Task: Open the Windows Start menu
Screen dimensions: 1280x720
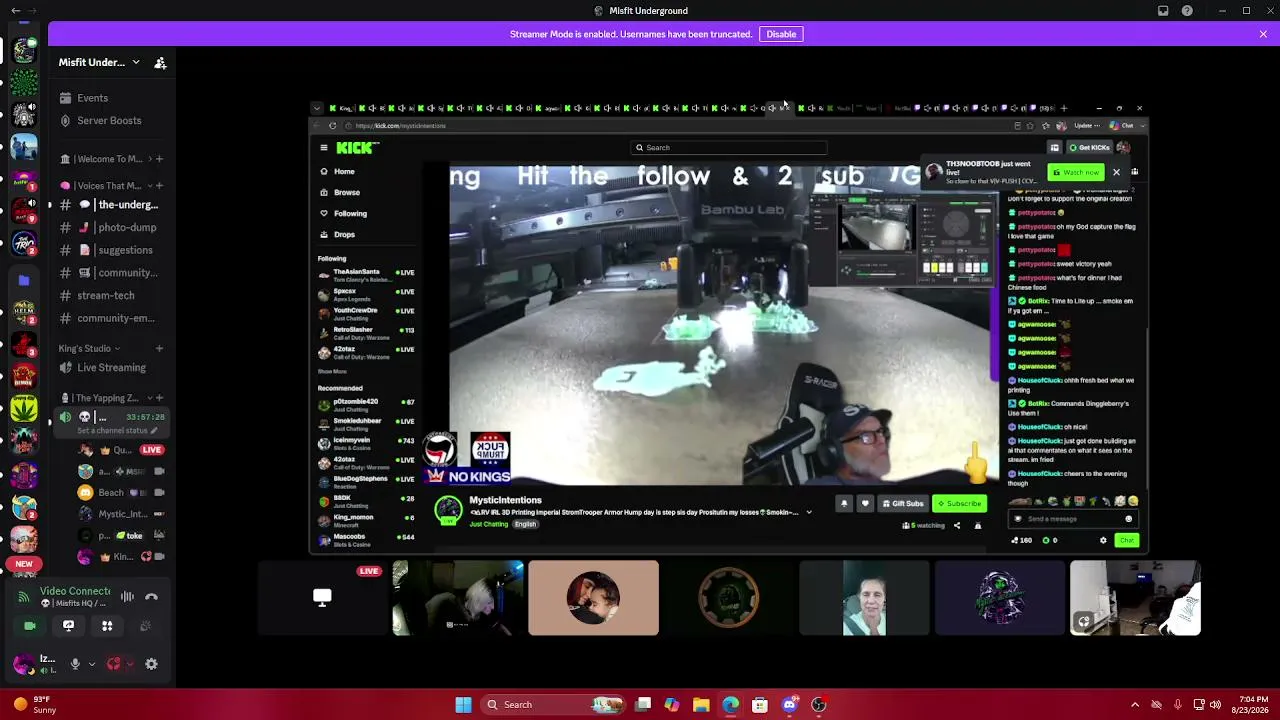Action: pos(463,705)
